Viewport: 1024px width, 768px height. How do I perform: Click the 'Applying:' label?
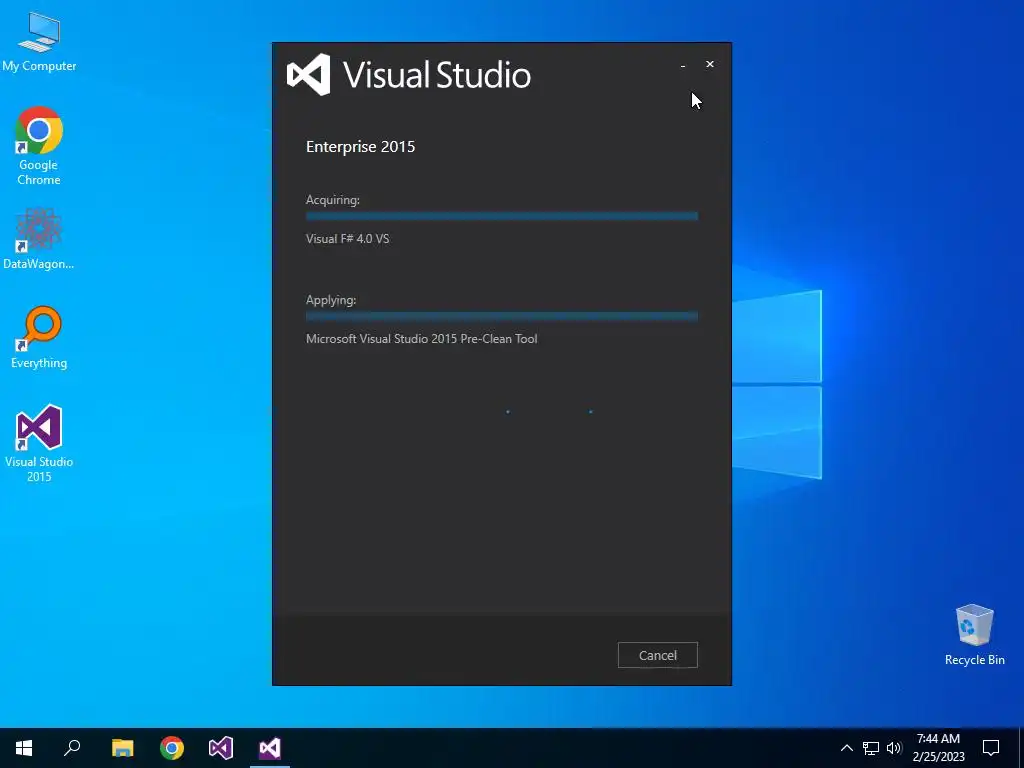[x=331, y=300]
